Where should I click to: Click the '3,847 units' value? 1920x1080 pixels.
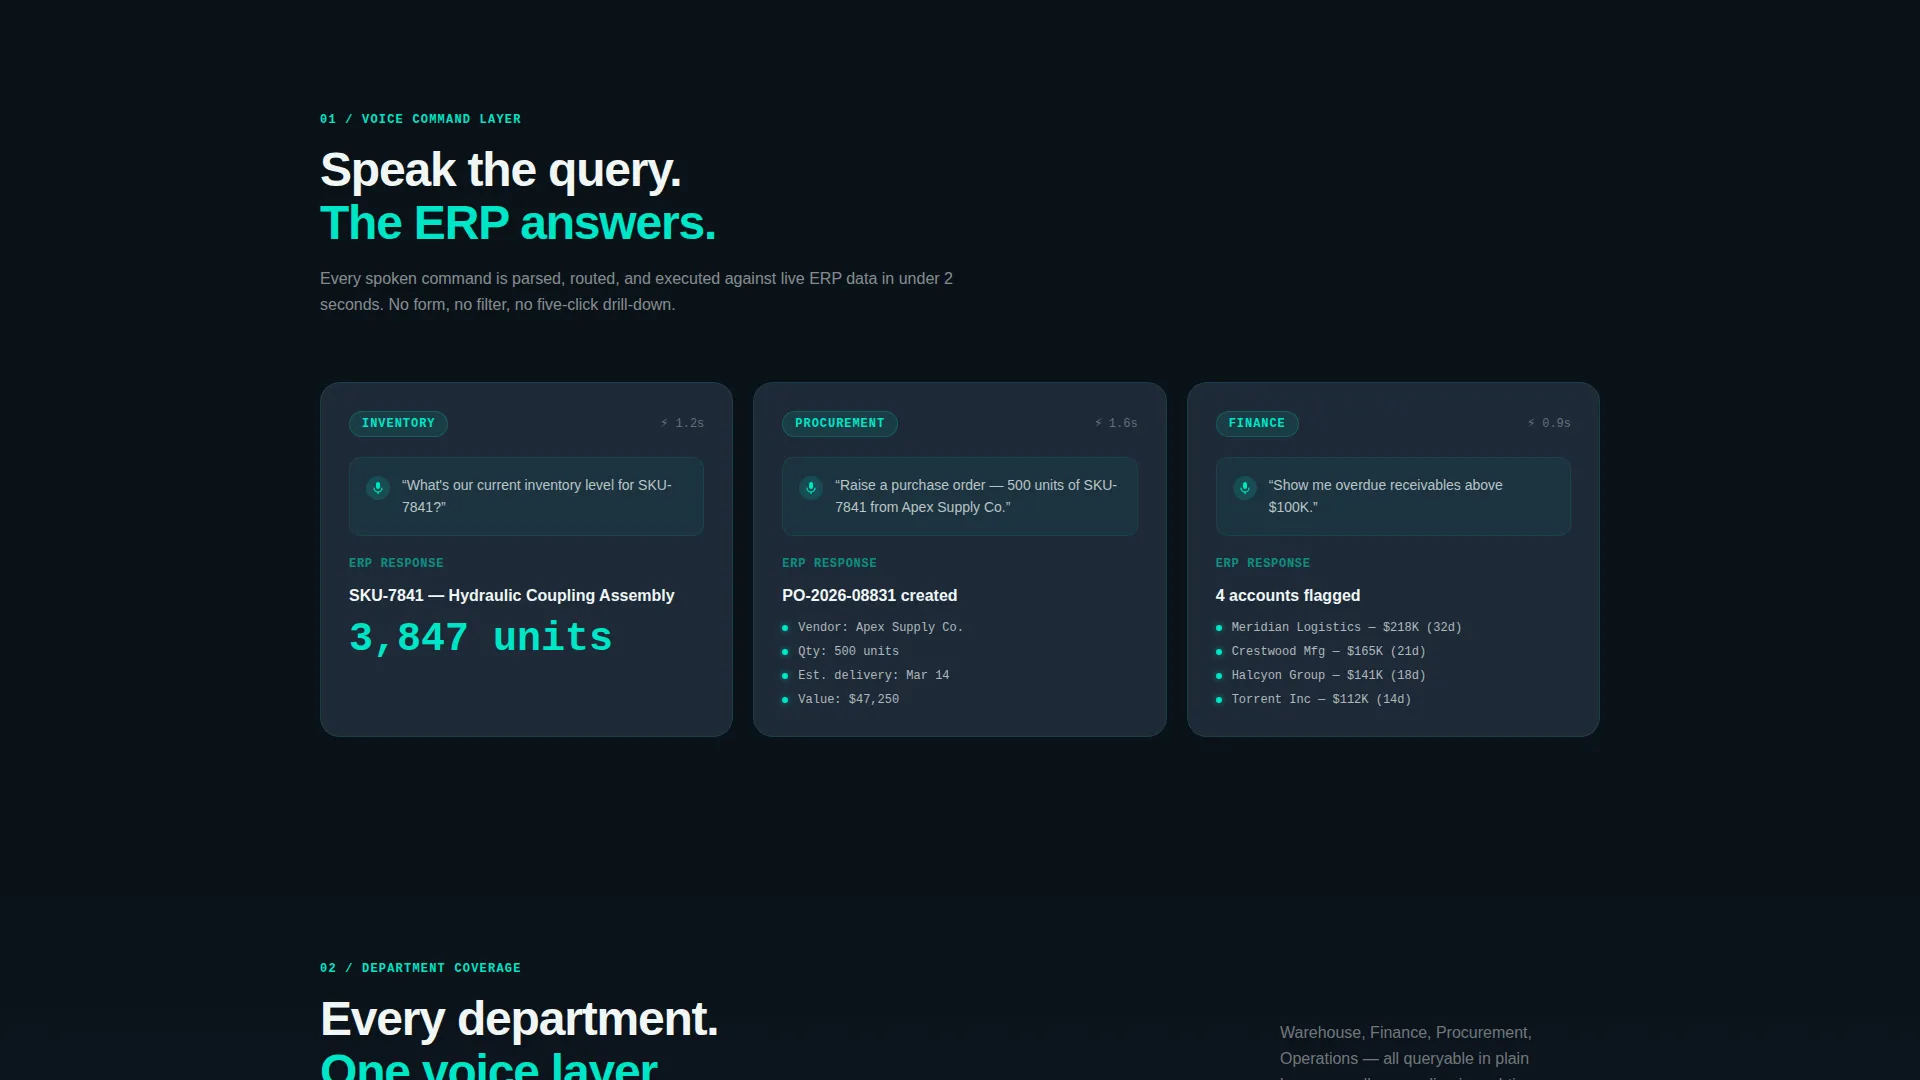[x=480, y=638]
